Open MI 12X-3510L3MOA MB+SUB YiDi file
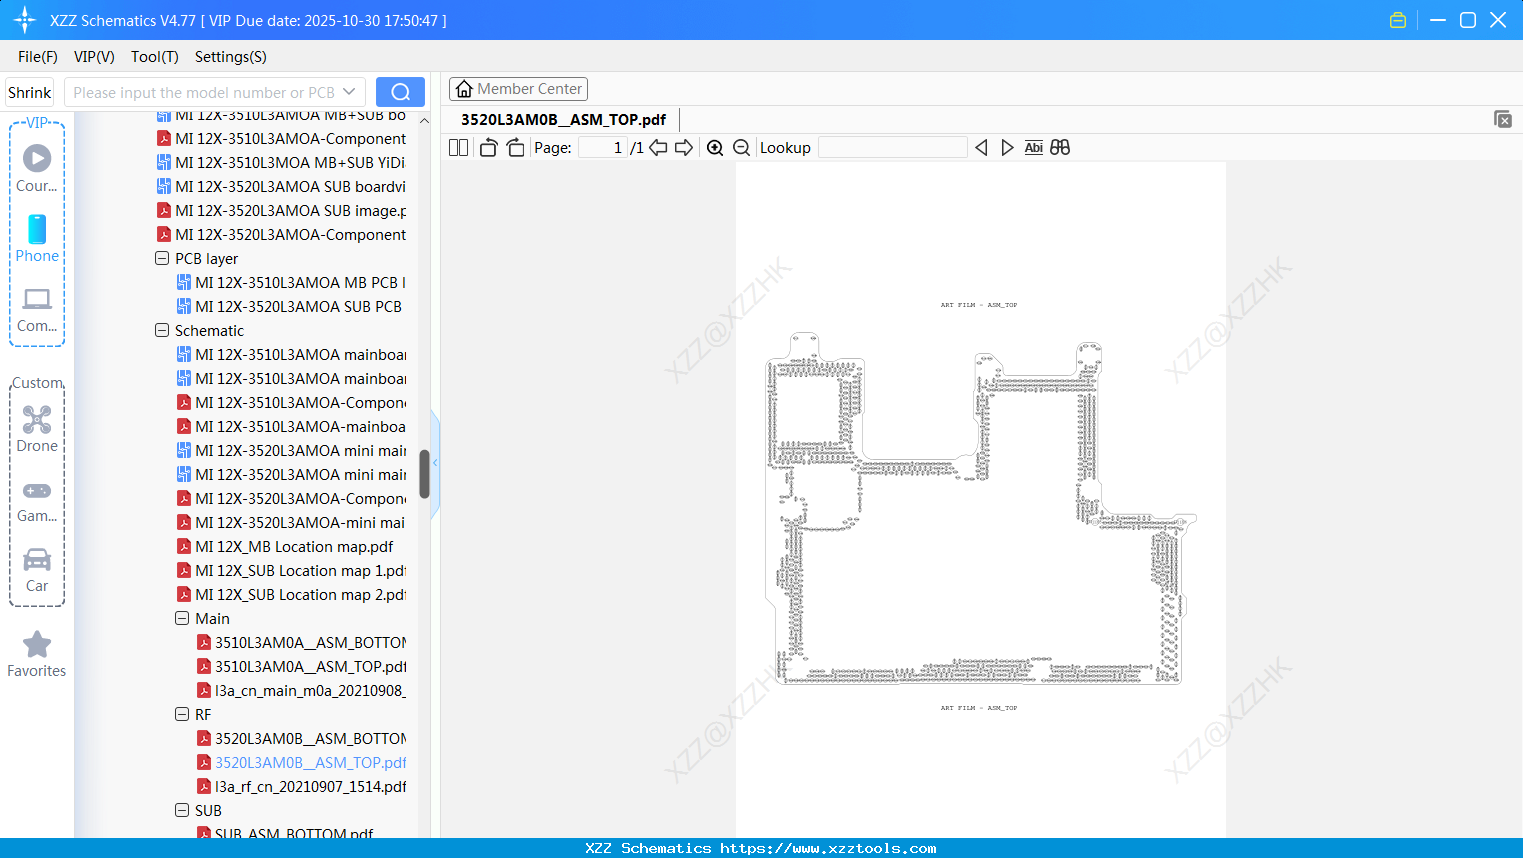 pos(281,162)
